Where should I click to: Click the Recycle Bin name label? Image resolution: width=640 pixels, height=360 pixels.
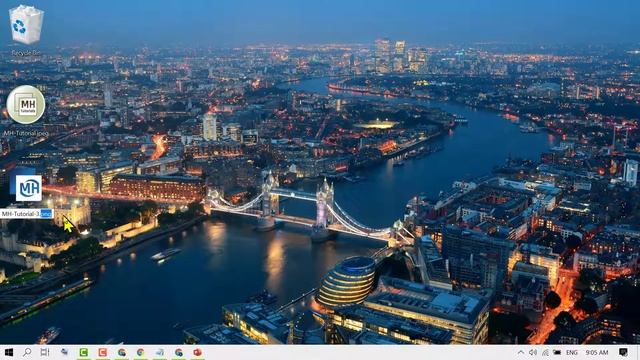(26, 53)
